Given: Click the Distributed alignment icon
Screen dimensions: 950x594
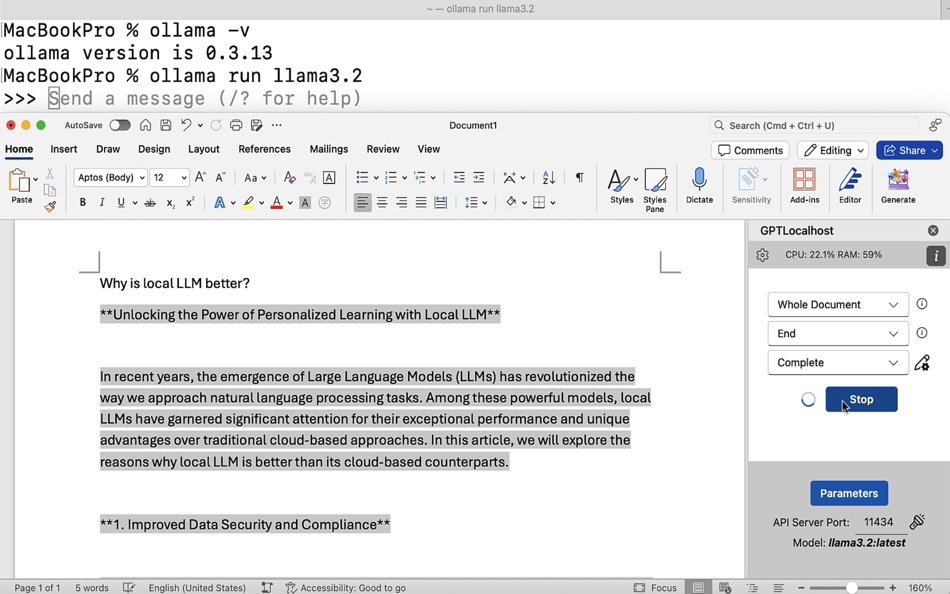Looking at the screenshot, I should tap(440, 202).
